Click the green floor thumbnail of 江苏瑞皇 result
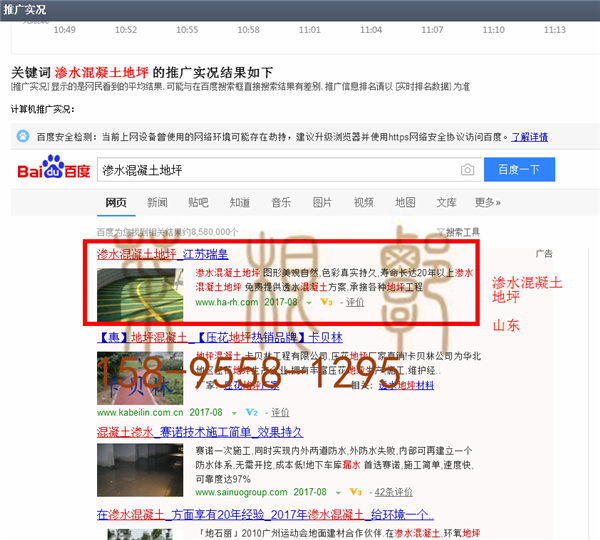 [140, 295]
